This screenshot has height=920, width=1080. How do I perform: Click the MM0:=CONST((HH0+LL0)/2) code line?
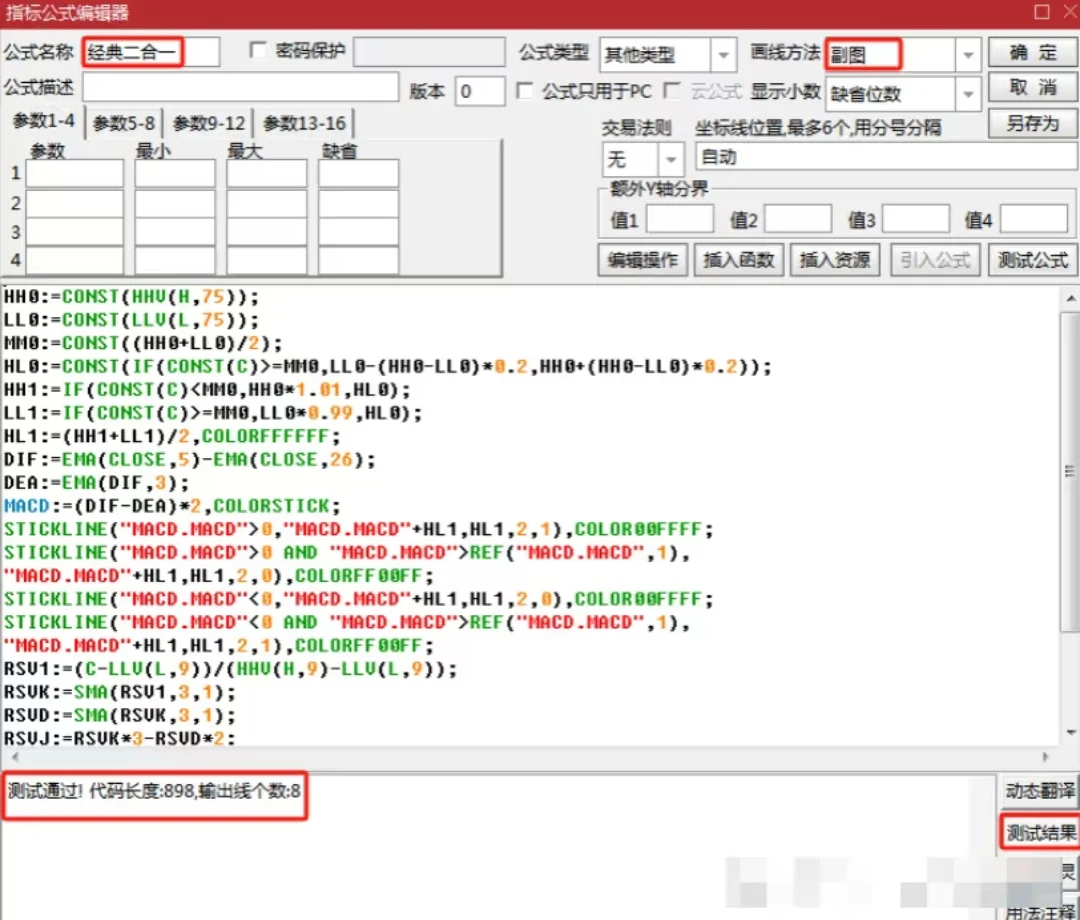[143, 343]
